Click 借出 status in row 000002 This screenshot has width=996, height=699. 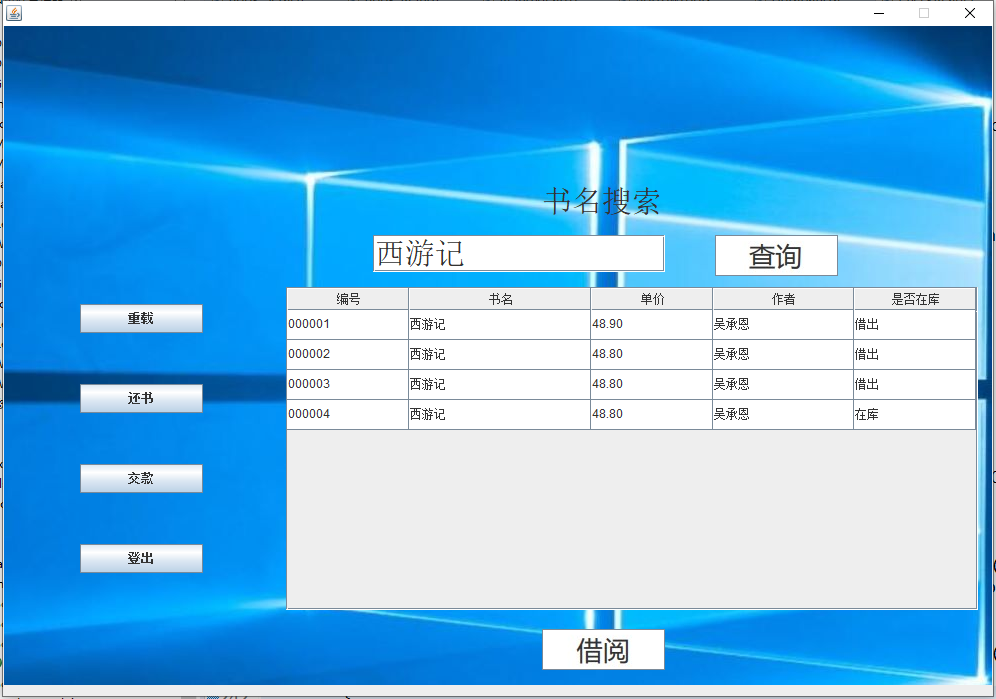(915, 354)
